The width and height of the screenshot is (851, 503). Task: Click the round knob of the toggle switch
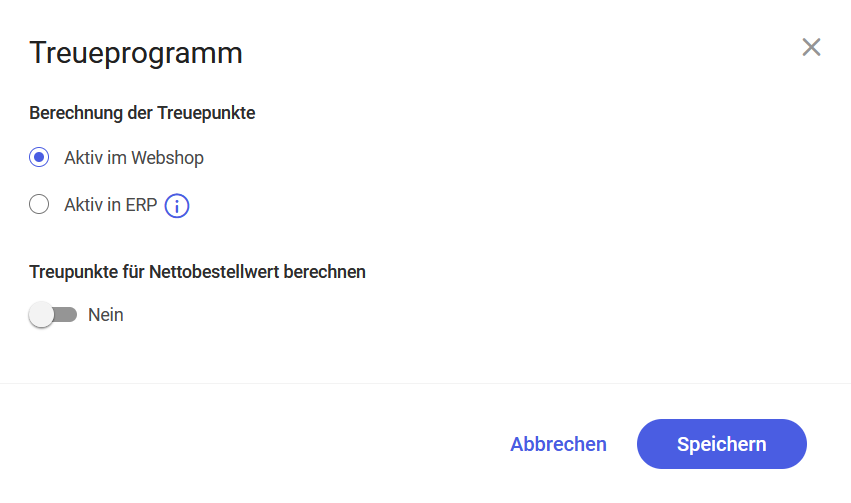click(x=41, y=315)
